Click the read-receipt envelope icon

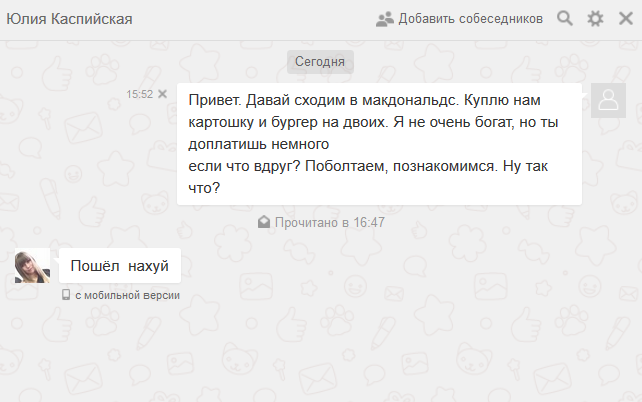(x=264, y=221)
